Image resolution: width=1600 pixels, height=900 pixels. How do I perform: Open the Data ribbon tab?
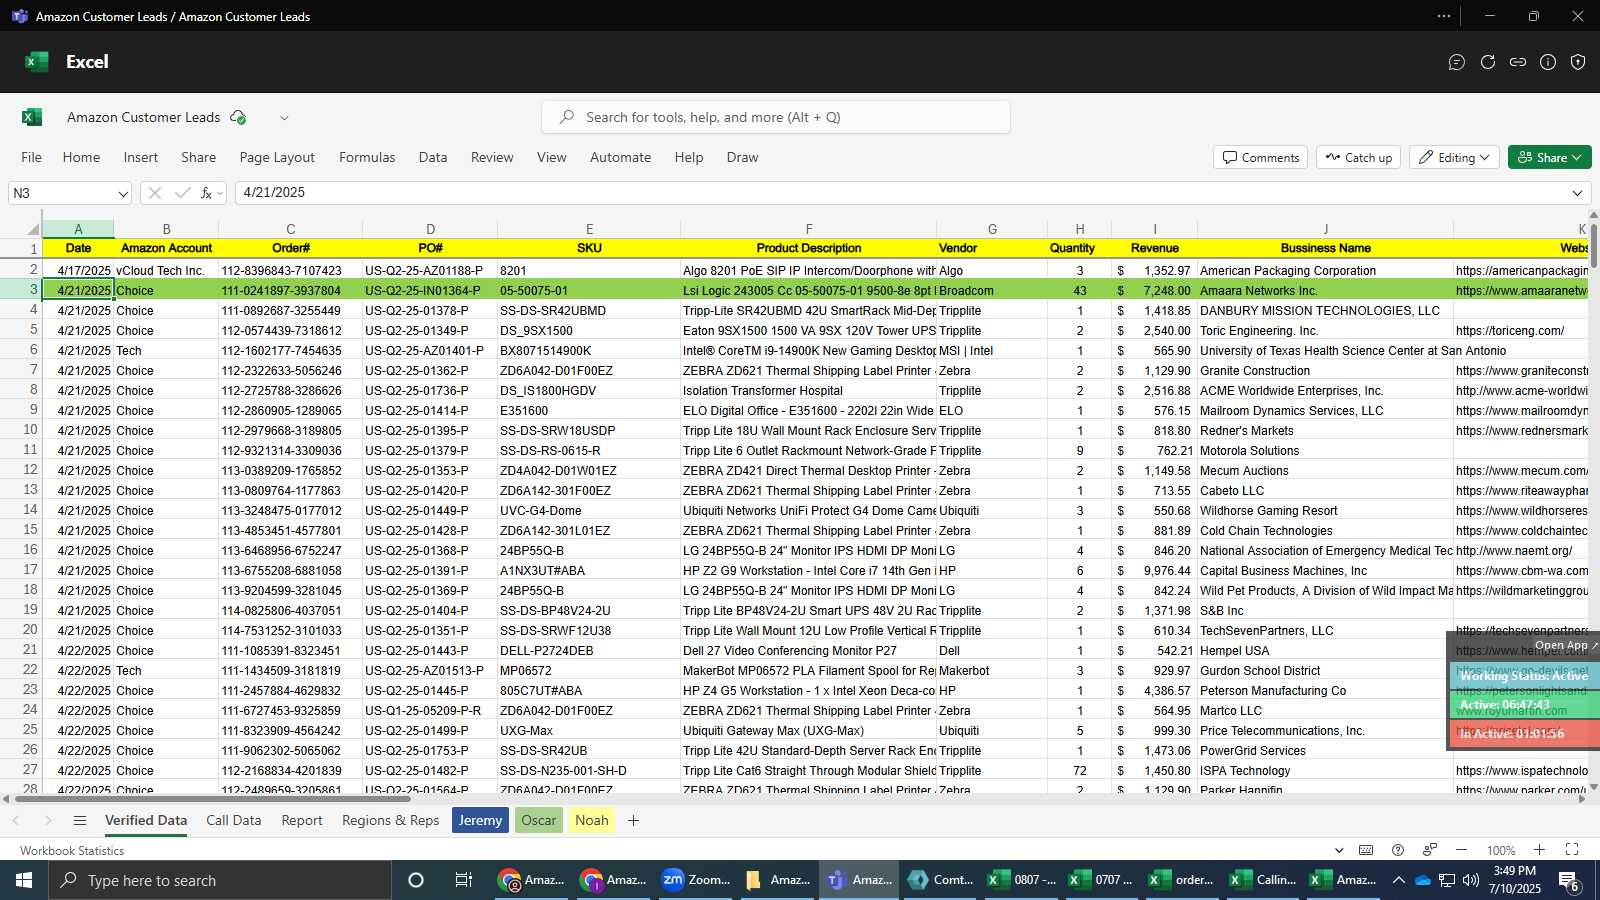(x=433, y=157)
